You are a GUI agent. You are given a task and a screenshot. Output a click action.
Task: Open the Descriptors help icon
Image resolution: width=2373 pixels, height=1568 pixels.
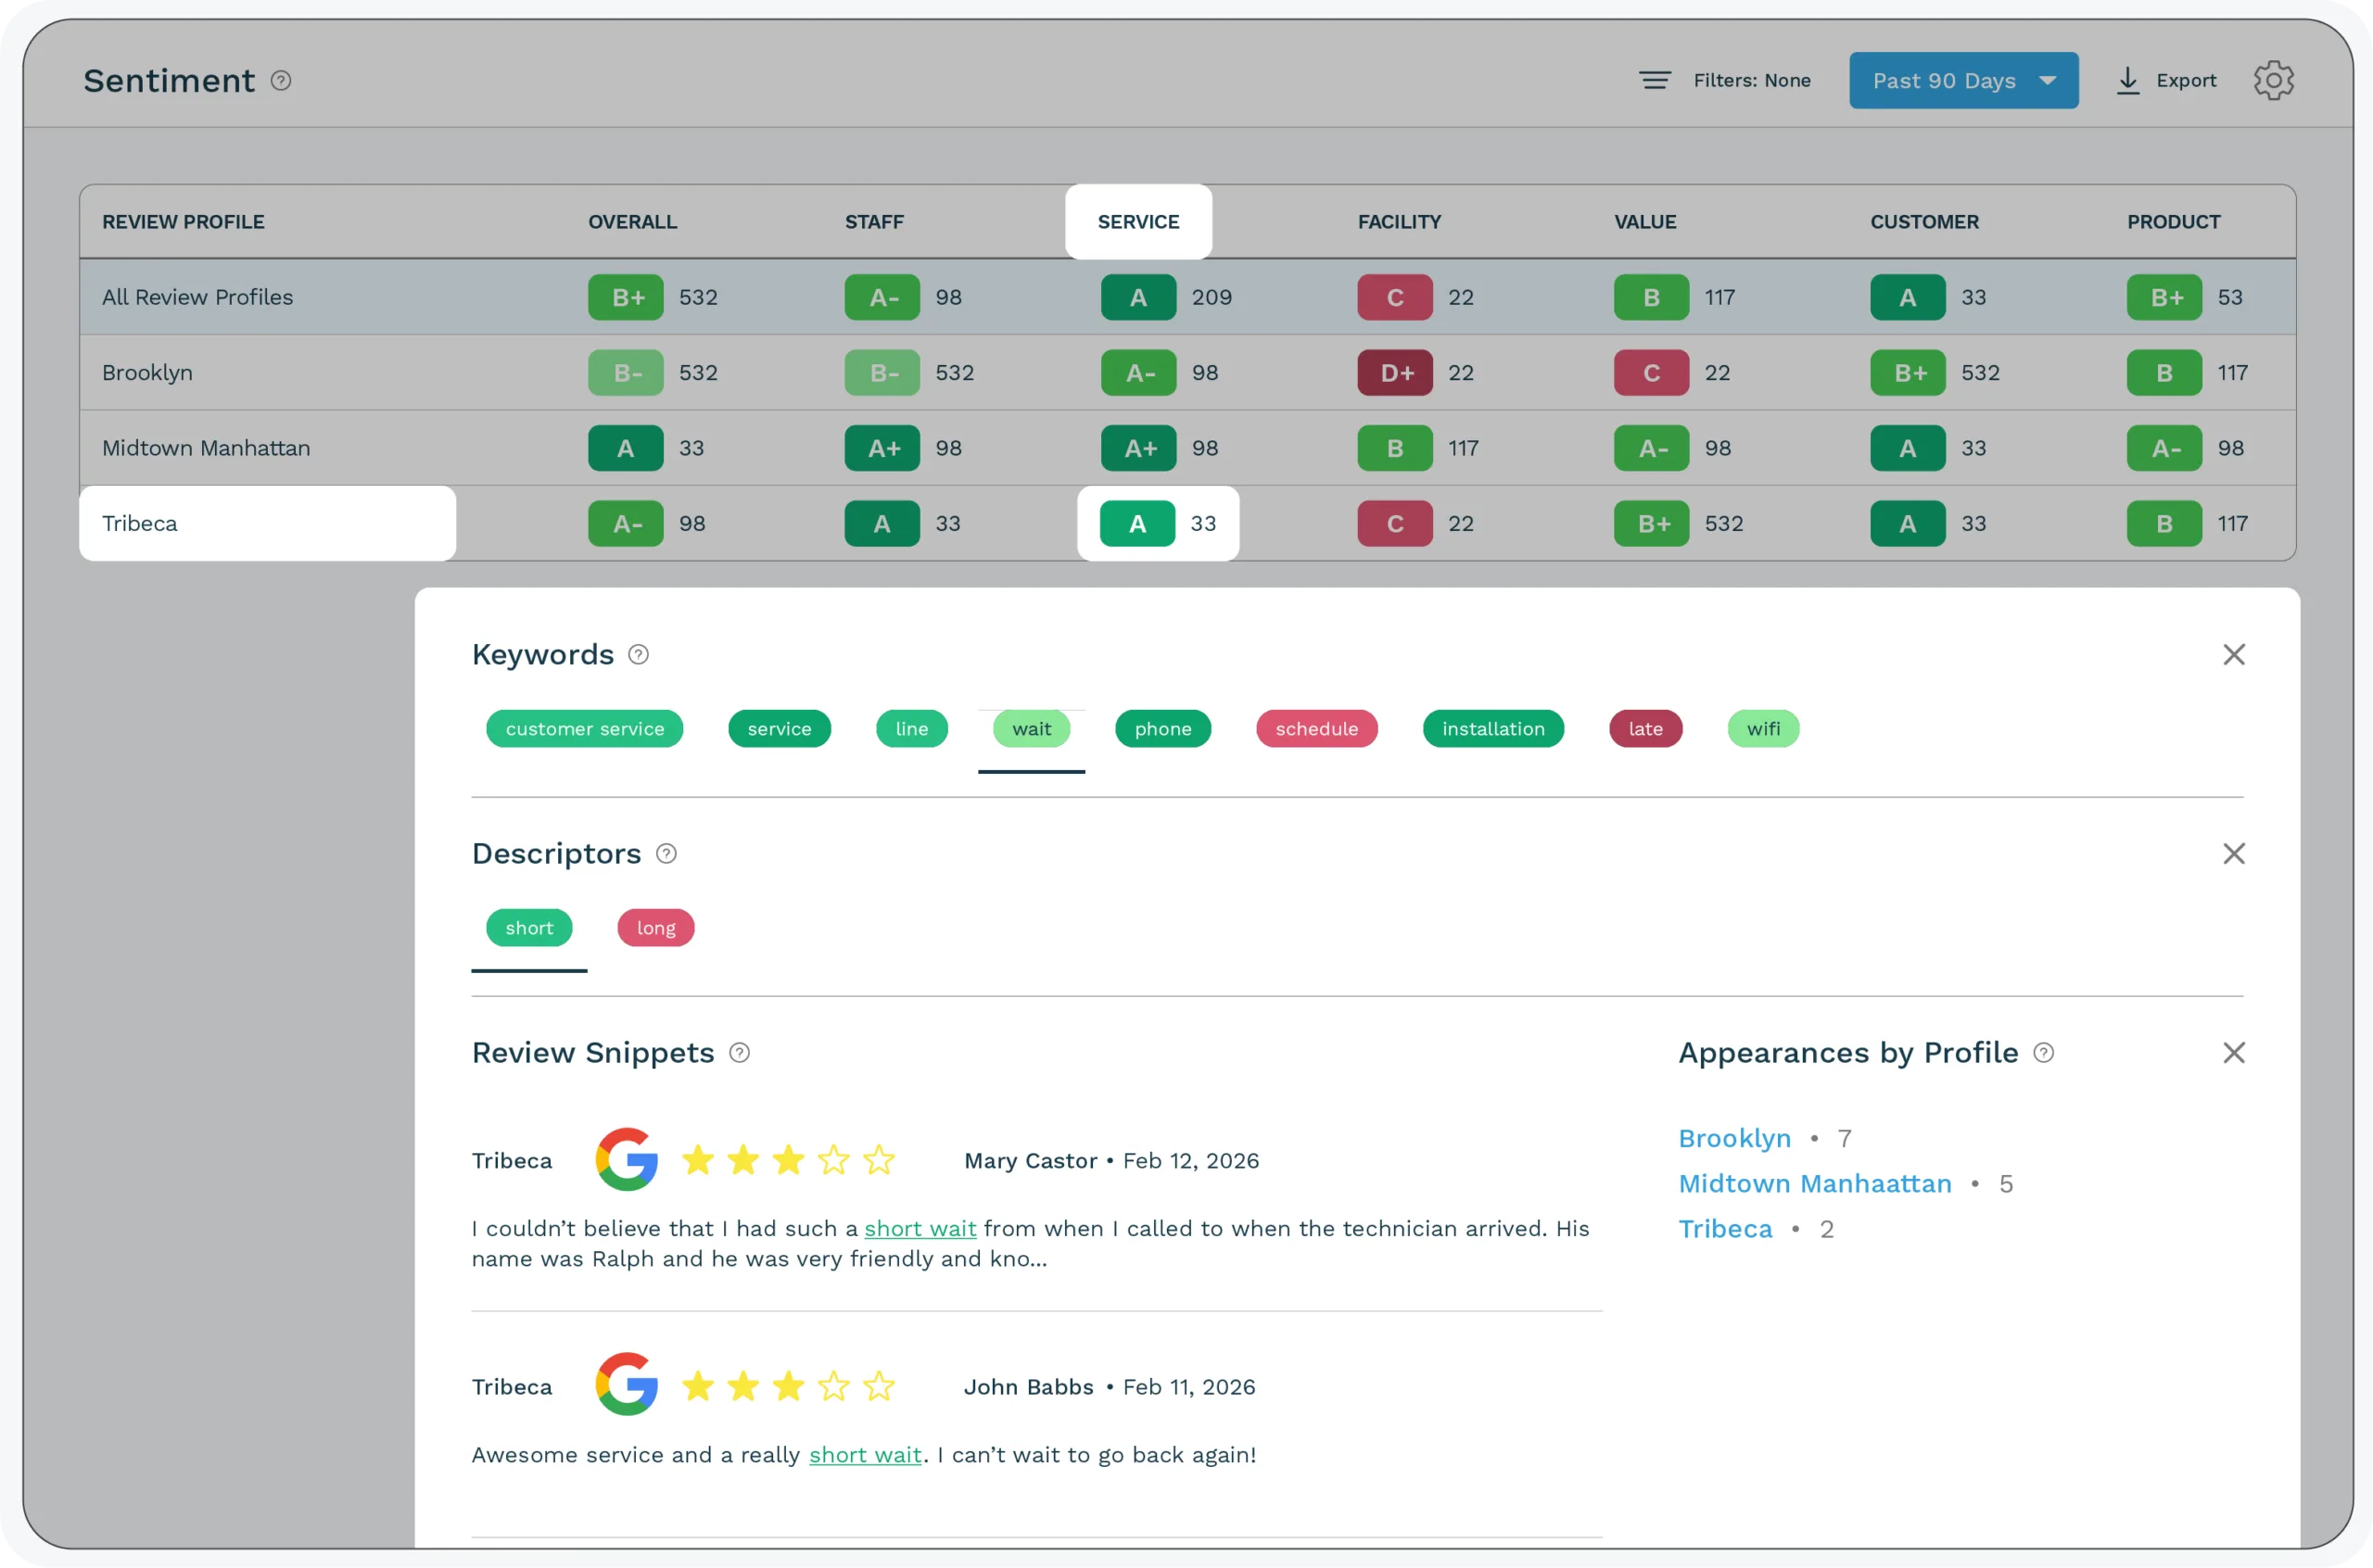[666, 854]
